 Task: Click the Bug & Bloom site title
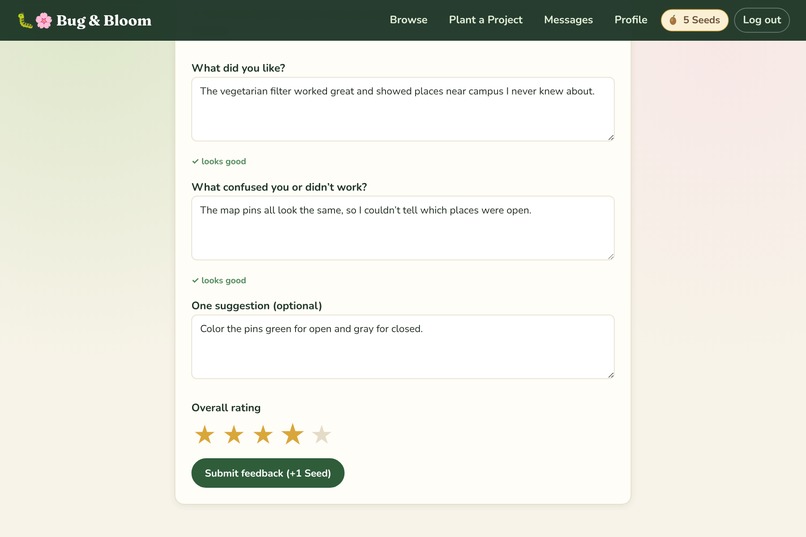click(104, 21)
